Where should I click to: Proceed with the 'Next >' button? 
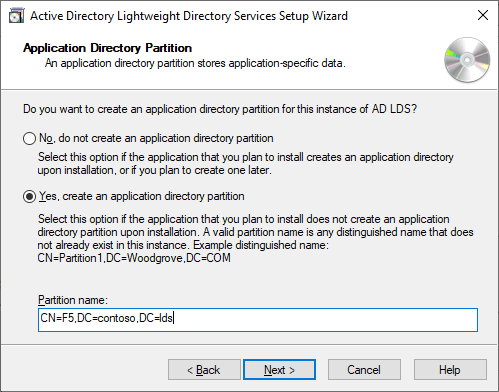(x=279, y=369)
